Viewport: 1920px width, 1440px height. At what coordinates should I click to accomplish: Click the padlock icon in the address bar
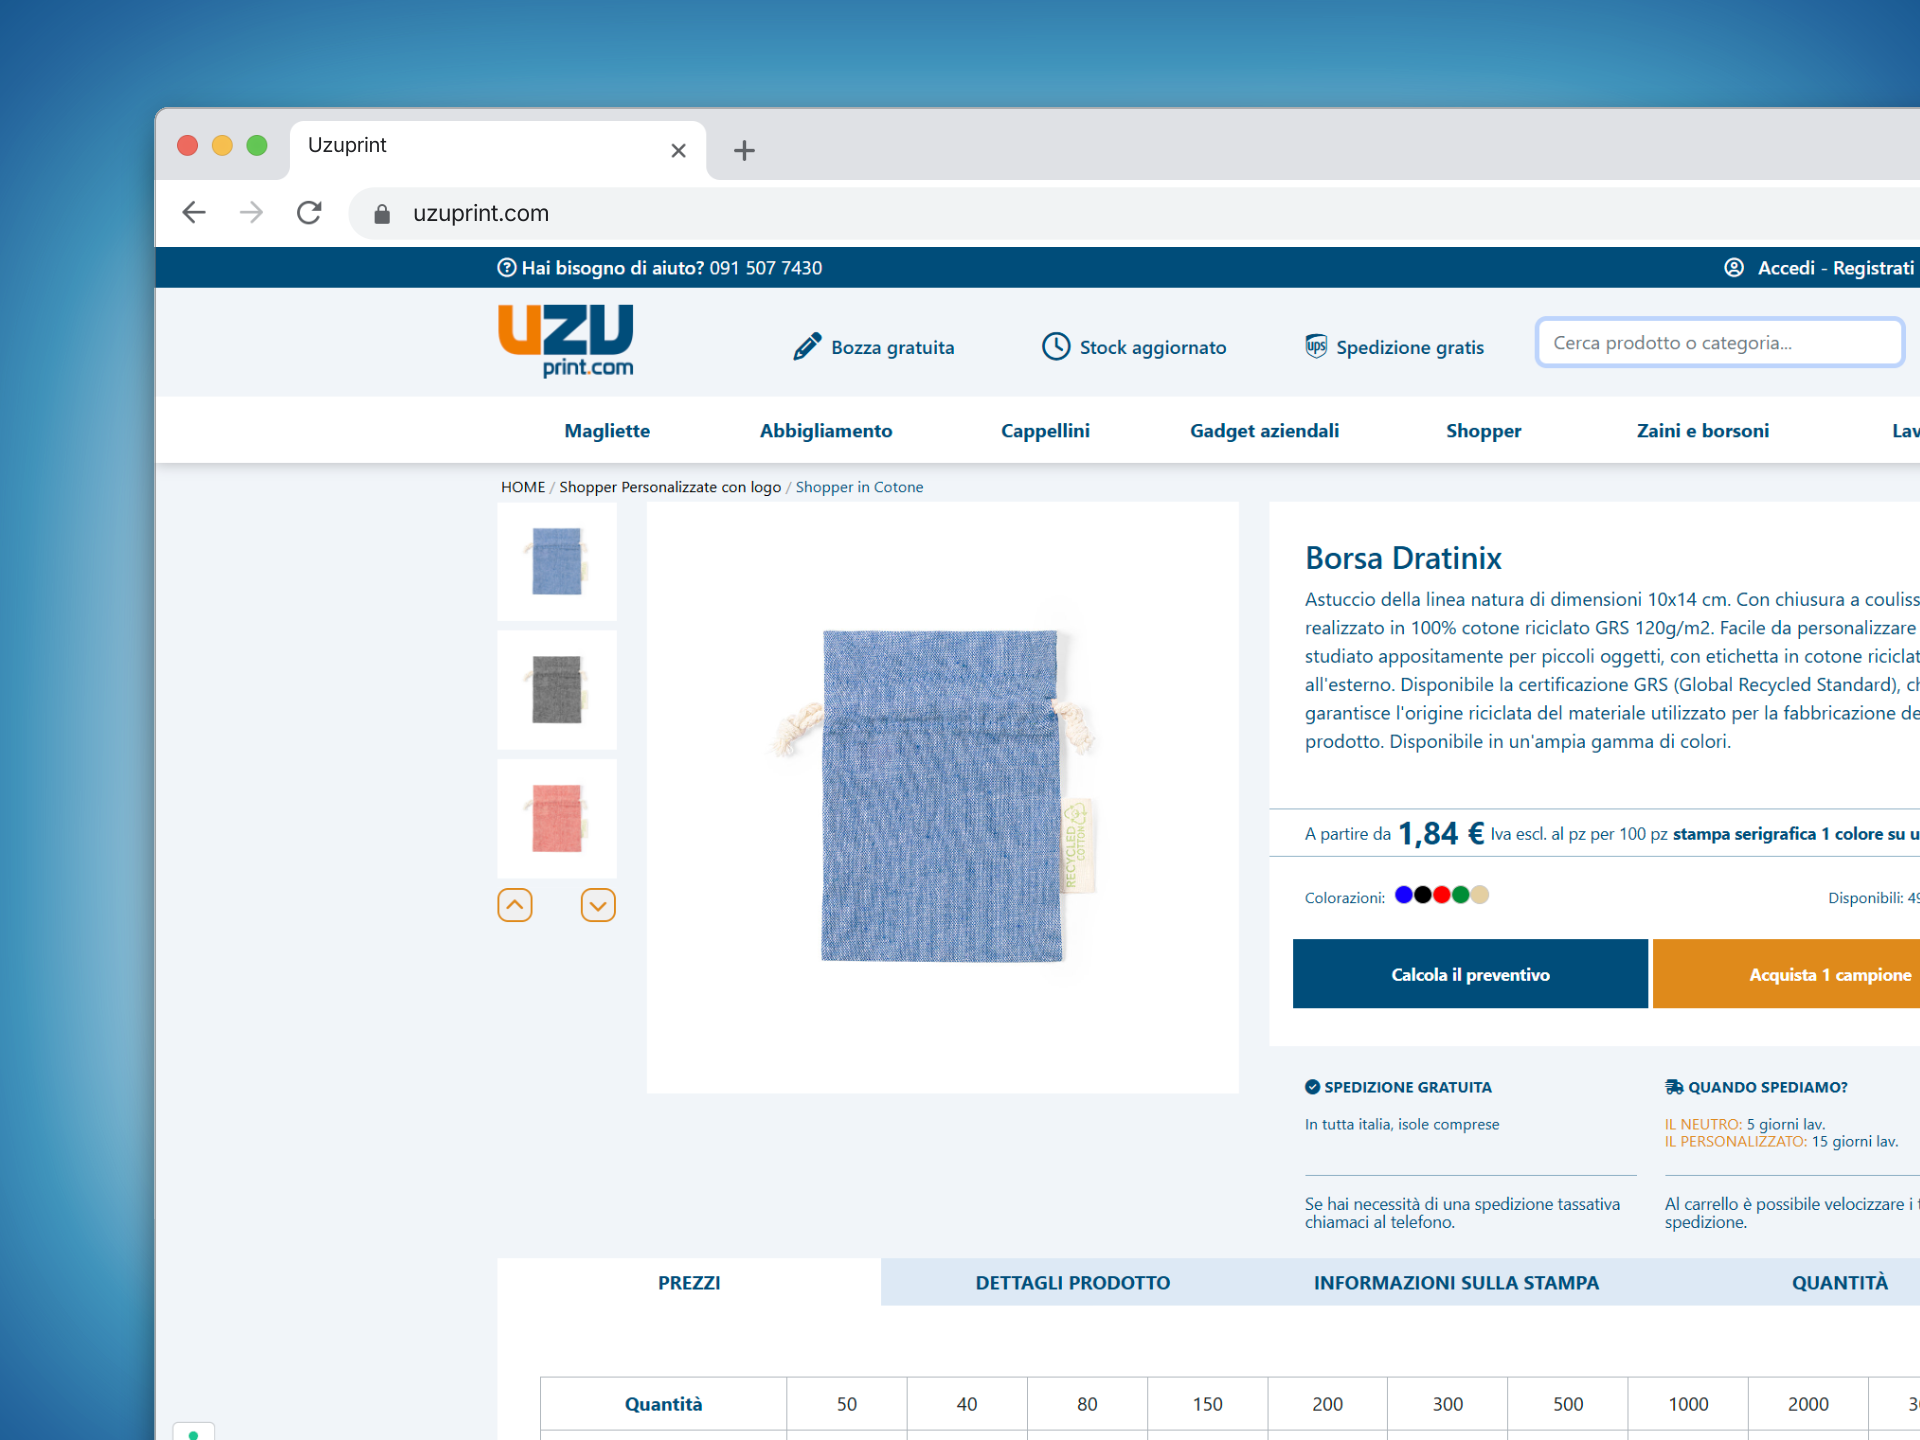click(381, 214)
